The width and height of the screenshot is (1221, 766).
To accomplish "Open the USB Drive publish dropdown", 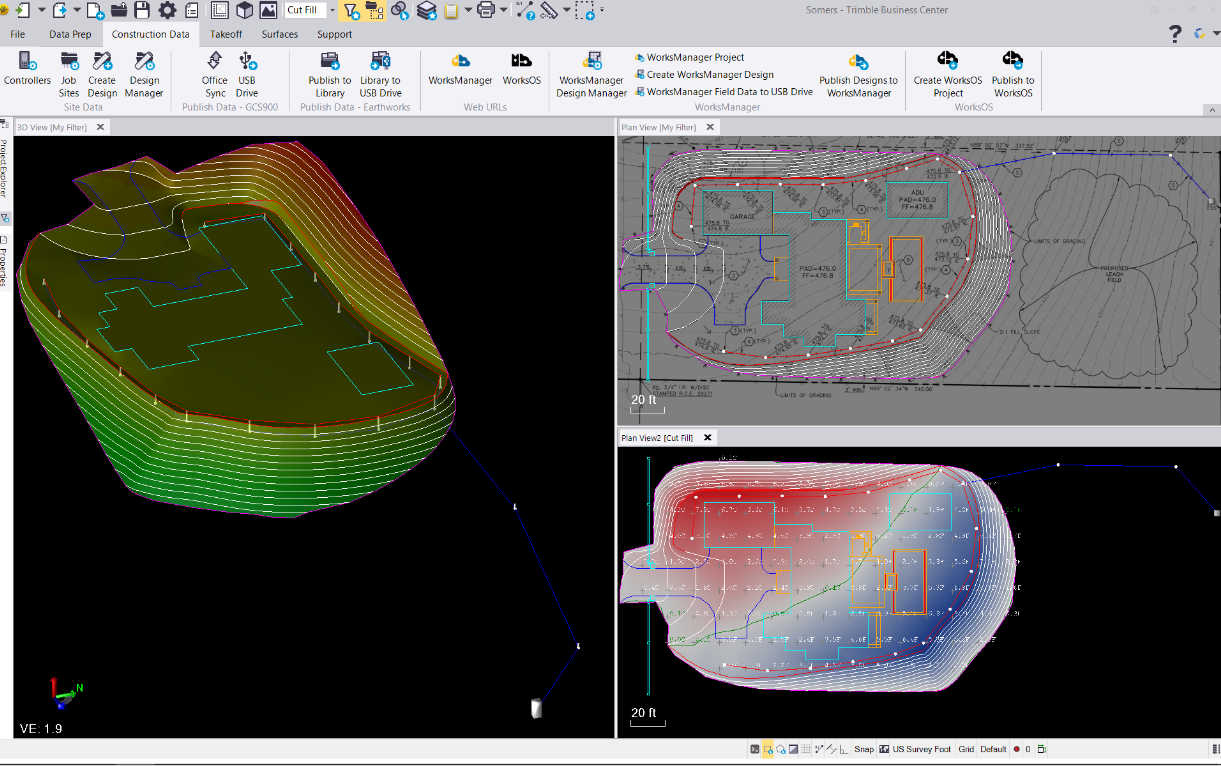I will pyautogui.click(x=246, y=75).
